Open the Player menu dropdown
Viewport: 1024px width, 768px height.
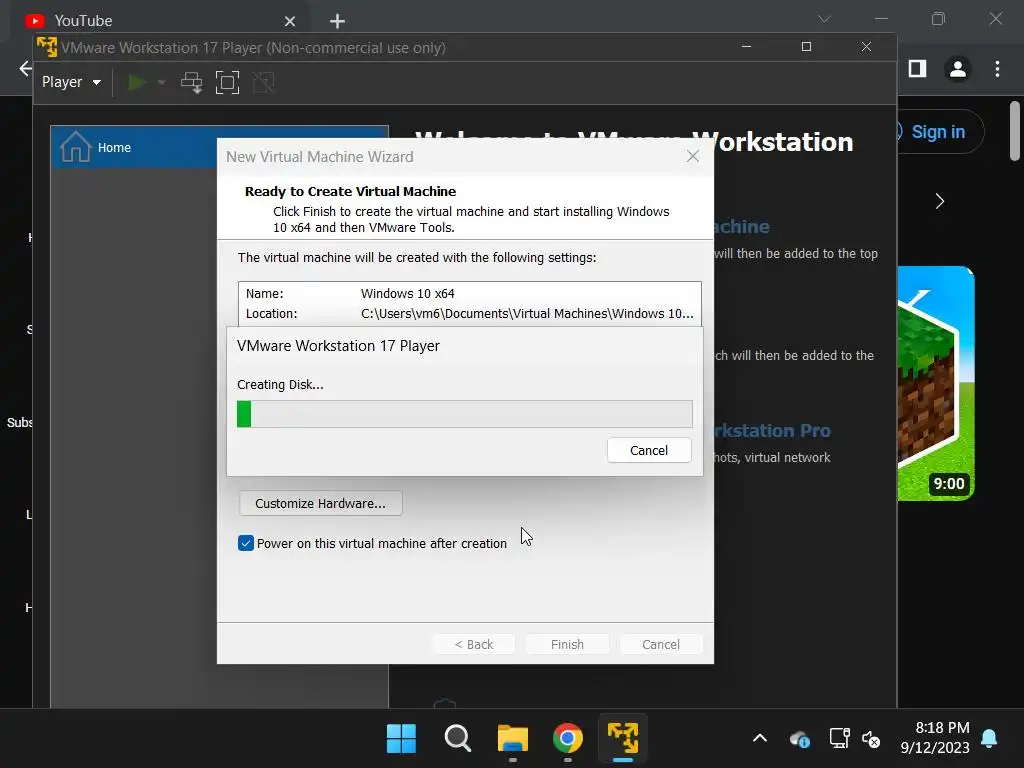point(71,82)
